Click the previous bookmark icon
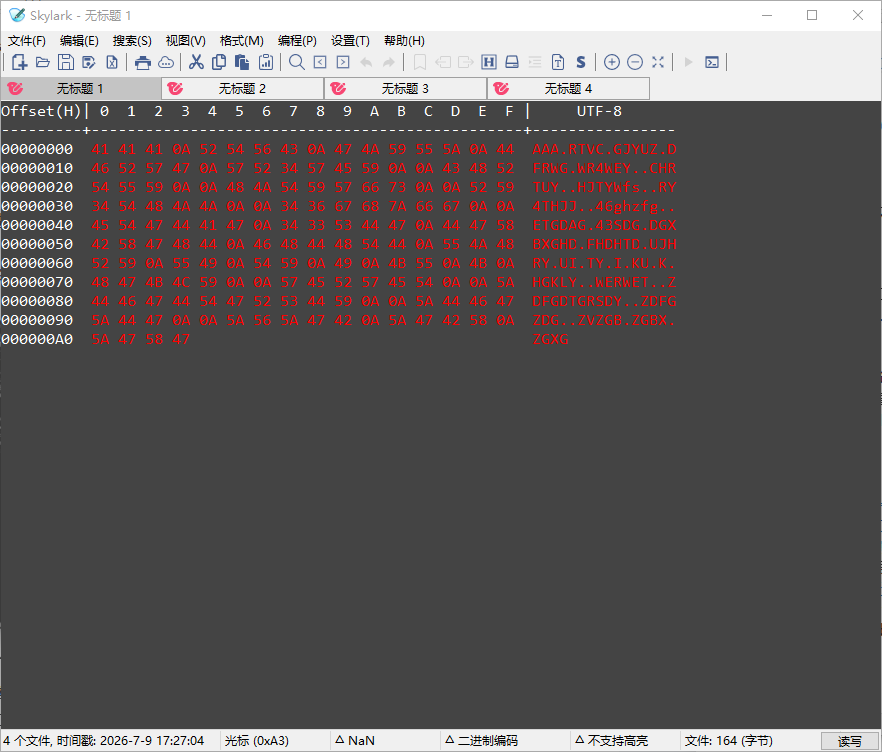 point(443,62)
